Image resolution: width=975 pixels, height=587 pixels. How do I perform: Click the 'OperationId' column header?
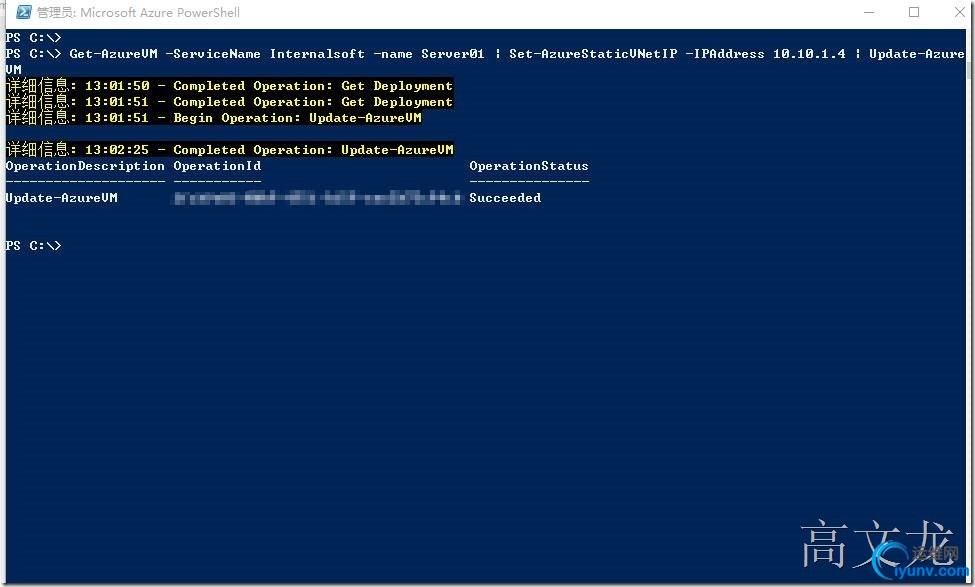[217, 166]
